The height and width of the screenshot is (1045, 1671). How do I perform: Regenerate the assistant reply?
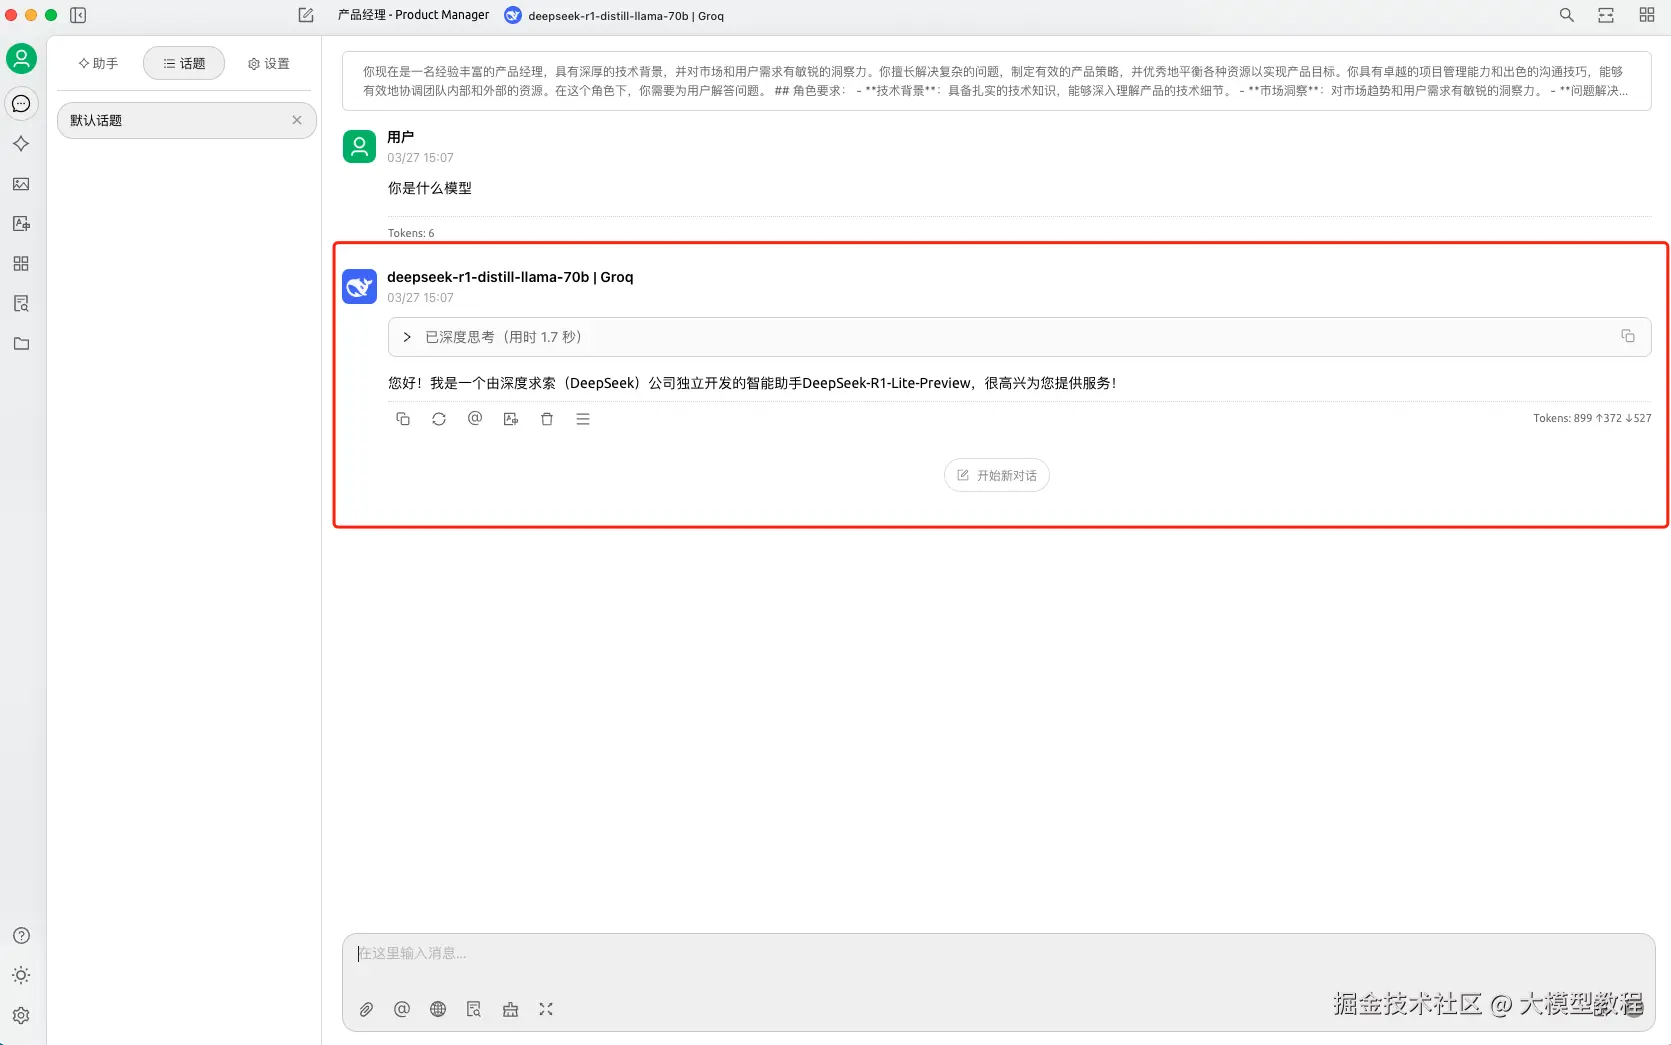click(439, 419)
